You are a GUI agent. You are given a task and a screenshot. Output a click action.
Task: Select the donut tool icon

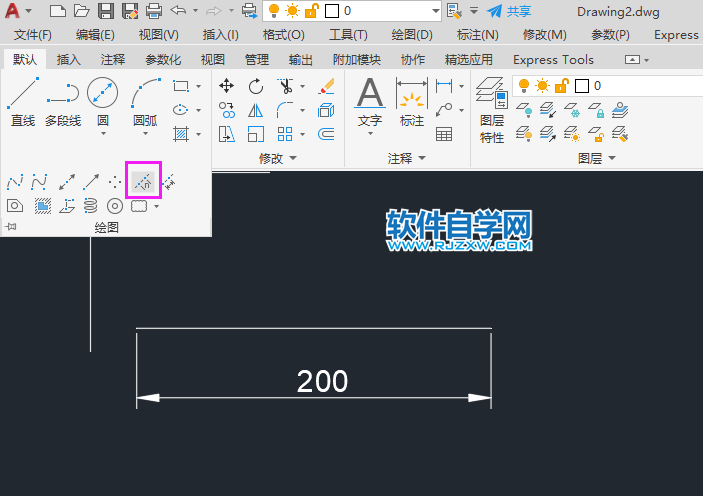115,206
